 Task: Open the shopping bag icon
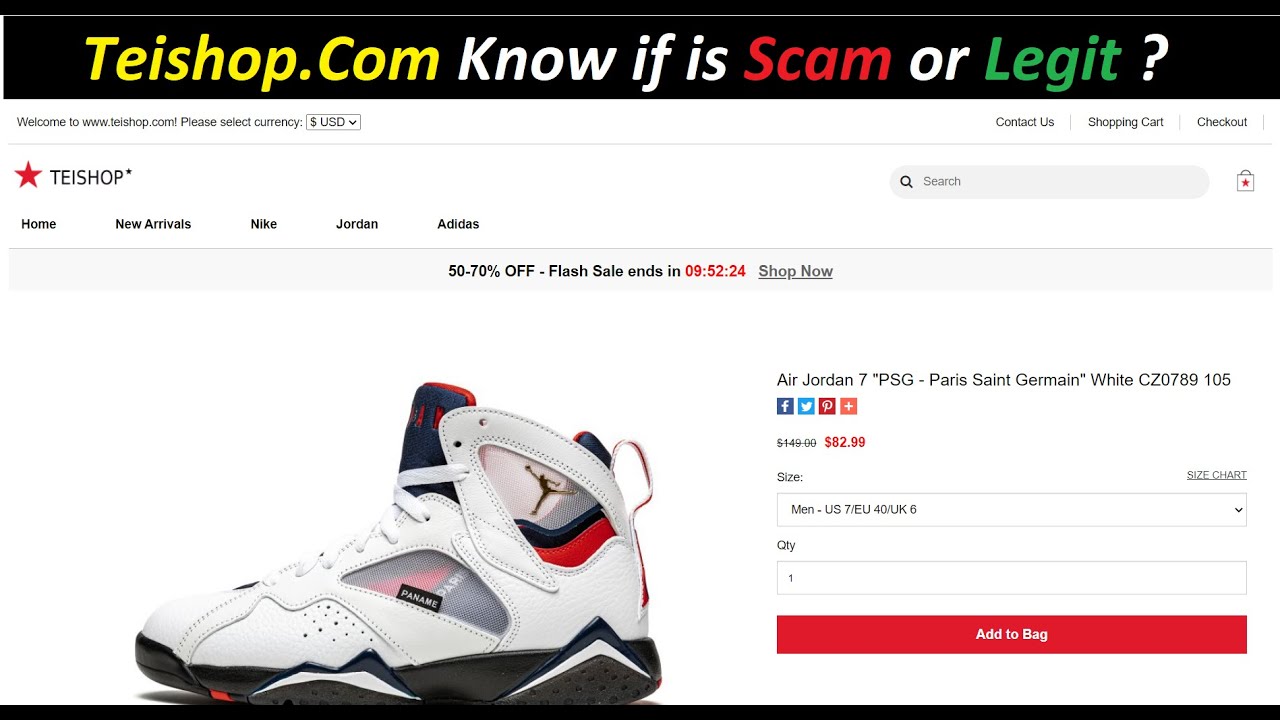click(x=1245, y=181)
